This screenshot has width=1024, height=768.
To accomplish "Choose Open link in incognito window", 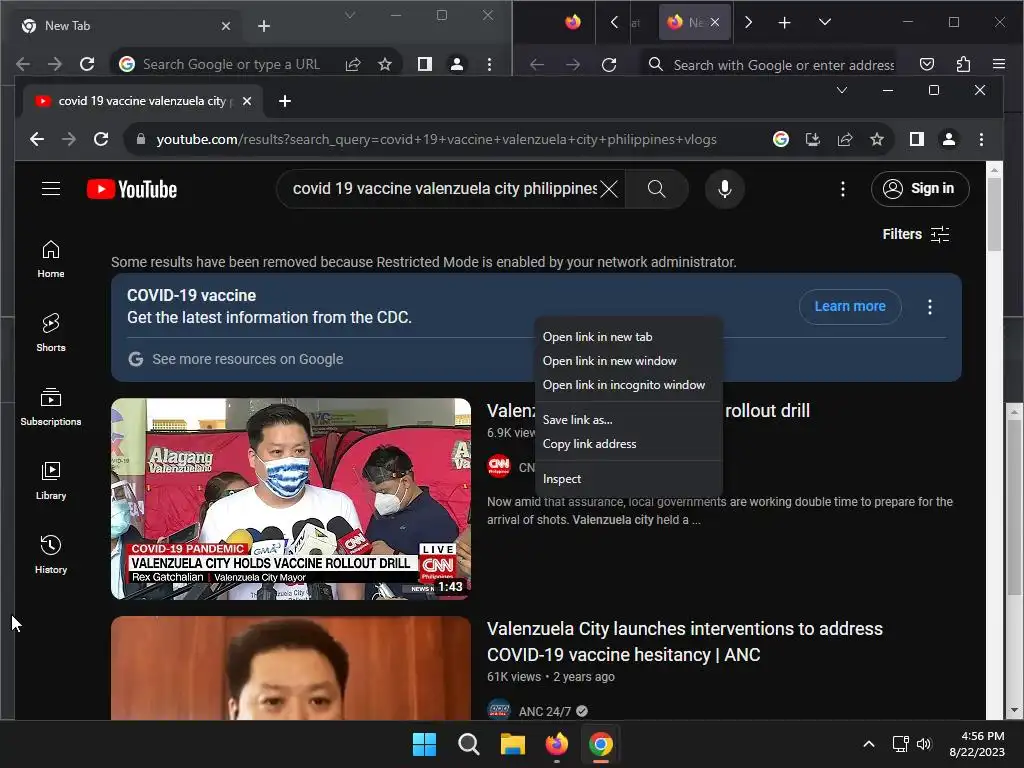I will [x=628, y=385].
